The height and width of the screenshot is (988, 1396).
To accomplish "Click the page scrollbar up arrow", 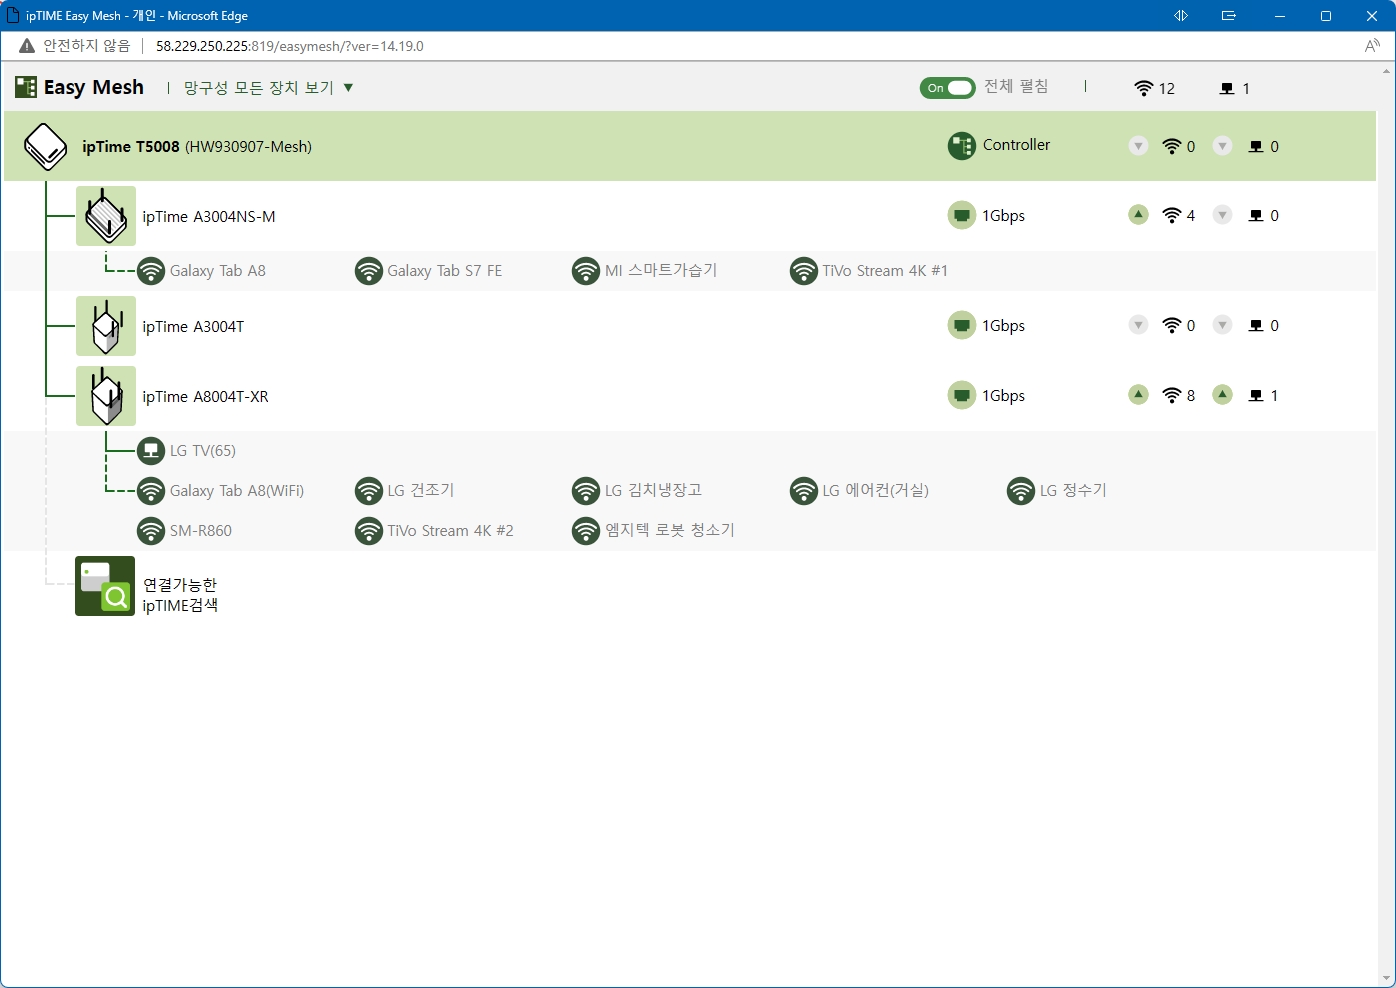I will click(x=1387, y=71).
